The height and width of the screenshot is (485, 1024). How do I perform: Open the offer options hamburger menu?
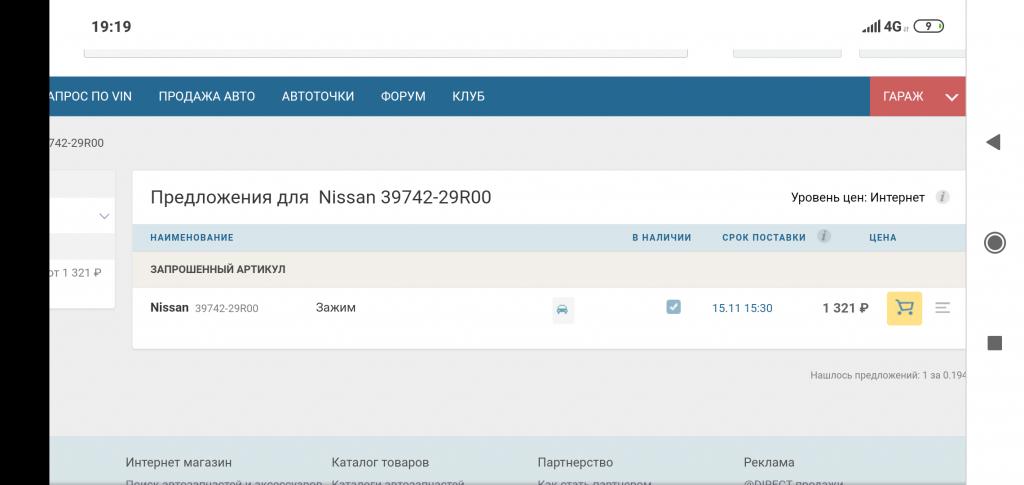pyautogui.click(x=942, y=308)
